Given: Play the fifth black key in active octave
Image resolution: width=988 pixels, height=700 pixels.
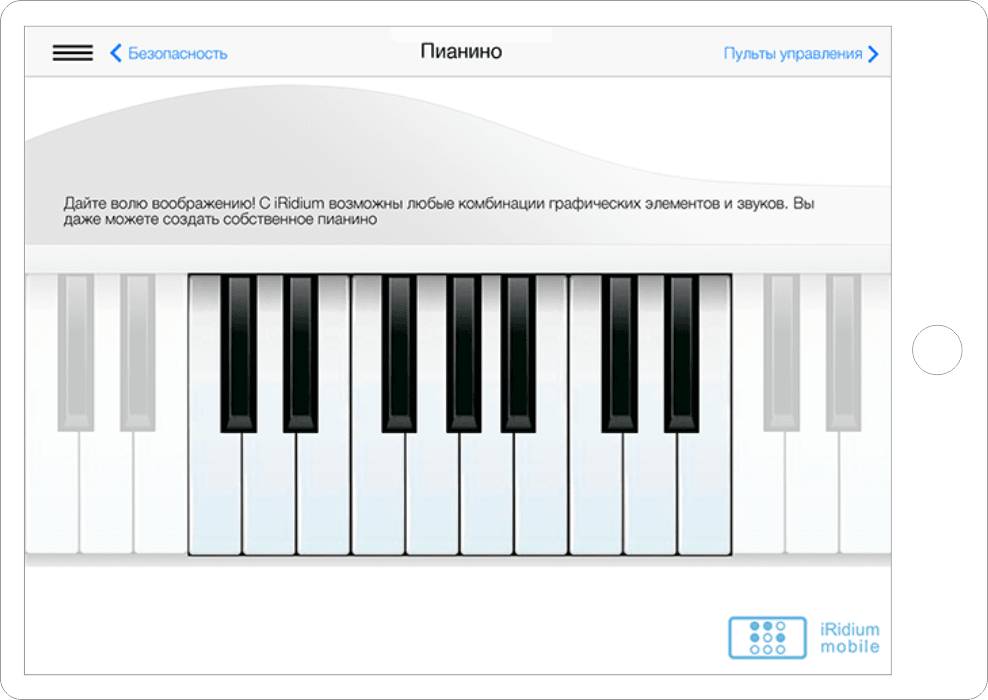Looking at the screenshot, I should pyautogui.click(x=519, y=353).
